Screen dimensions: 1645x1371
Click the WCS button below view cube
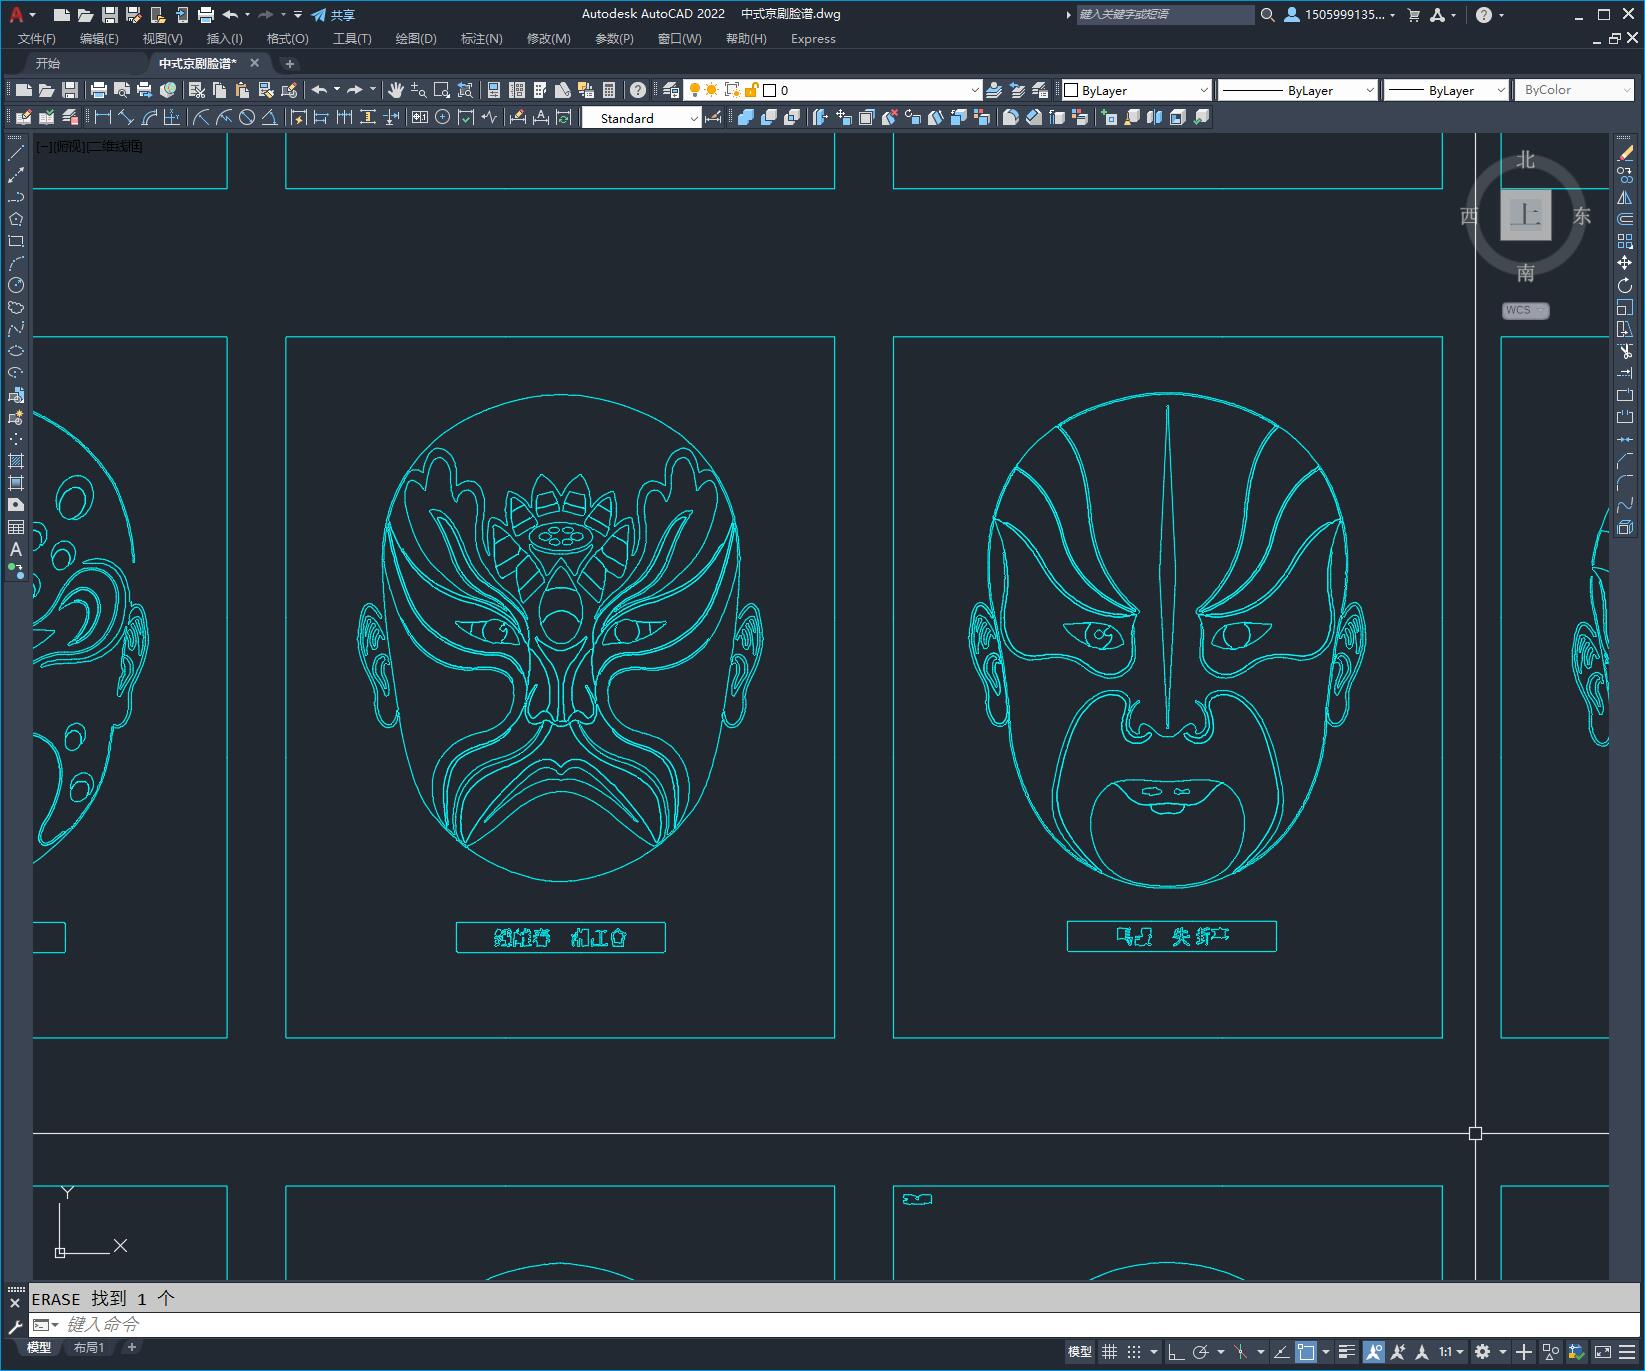[1525, 310]
